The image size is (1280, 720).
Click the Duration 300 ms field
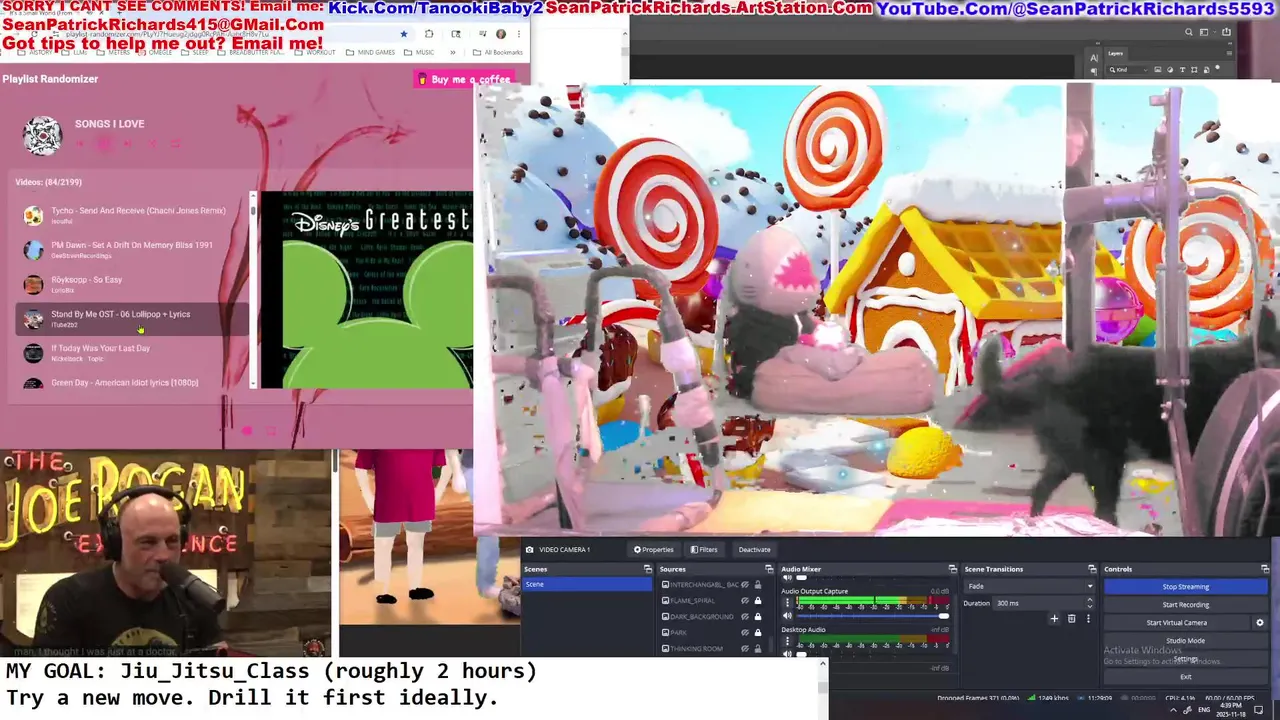1044,603
